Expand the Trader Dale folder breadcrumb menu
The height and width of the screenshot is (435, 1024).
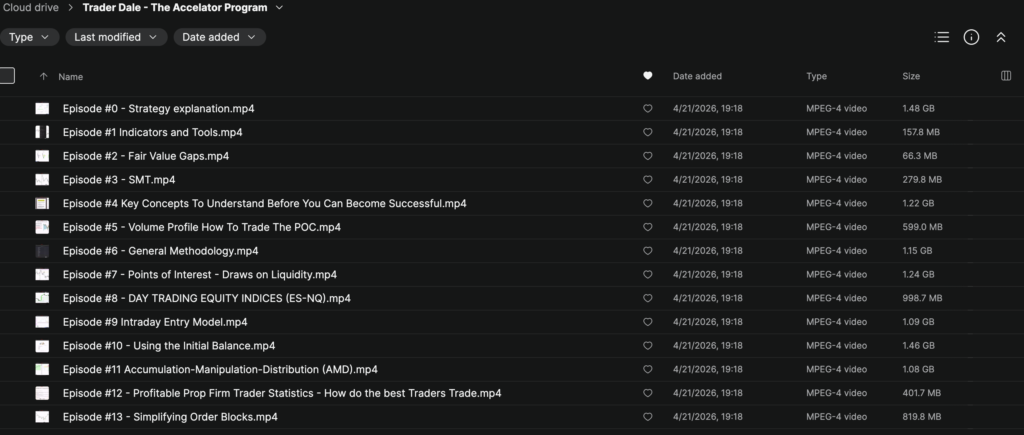[x=279, y=8]
